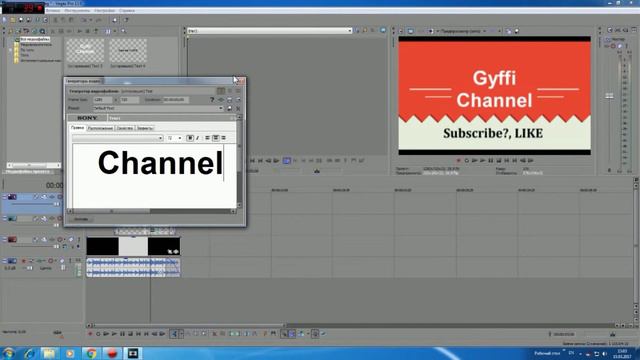The height and width of the screenshot is (360, 640).
Task: Pause playback in video preview window
Action: (491, 161)
